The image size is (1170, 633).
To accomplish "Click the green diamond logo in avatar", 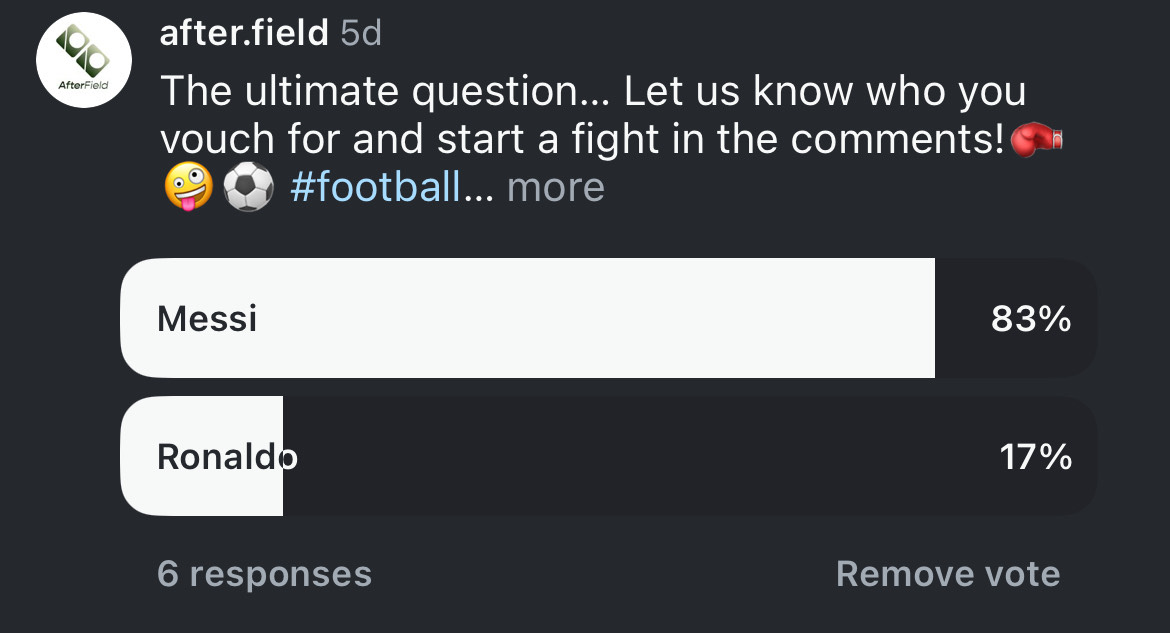I will click(x=83, y=52).
